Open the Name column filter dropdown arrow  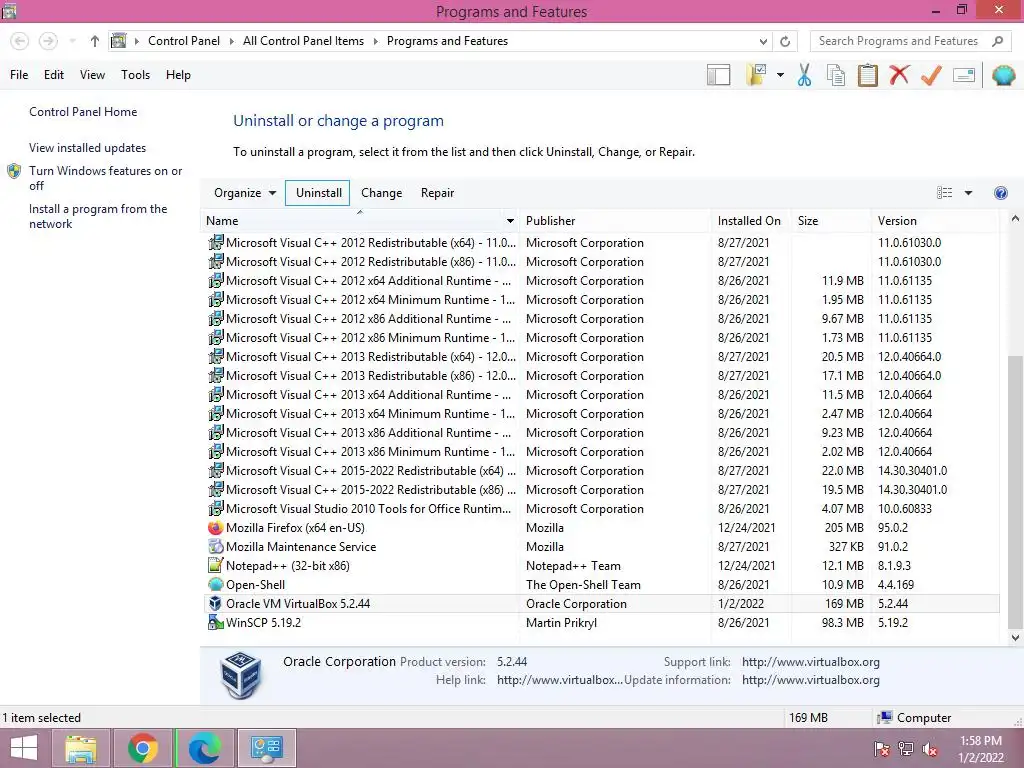click(510, 221)
